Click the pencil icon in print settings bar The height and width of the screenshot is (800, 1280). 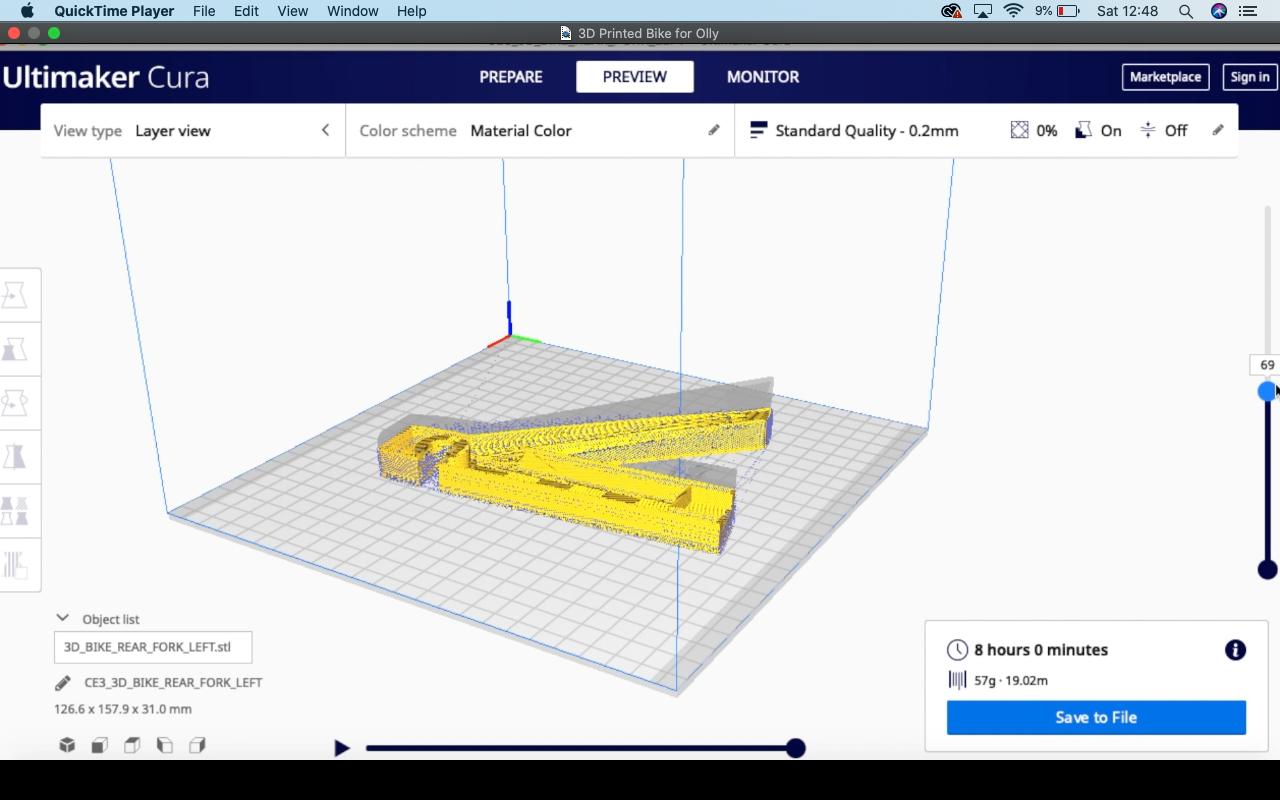(1218, 130)
